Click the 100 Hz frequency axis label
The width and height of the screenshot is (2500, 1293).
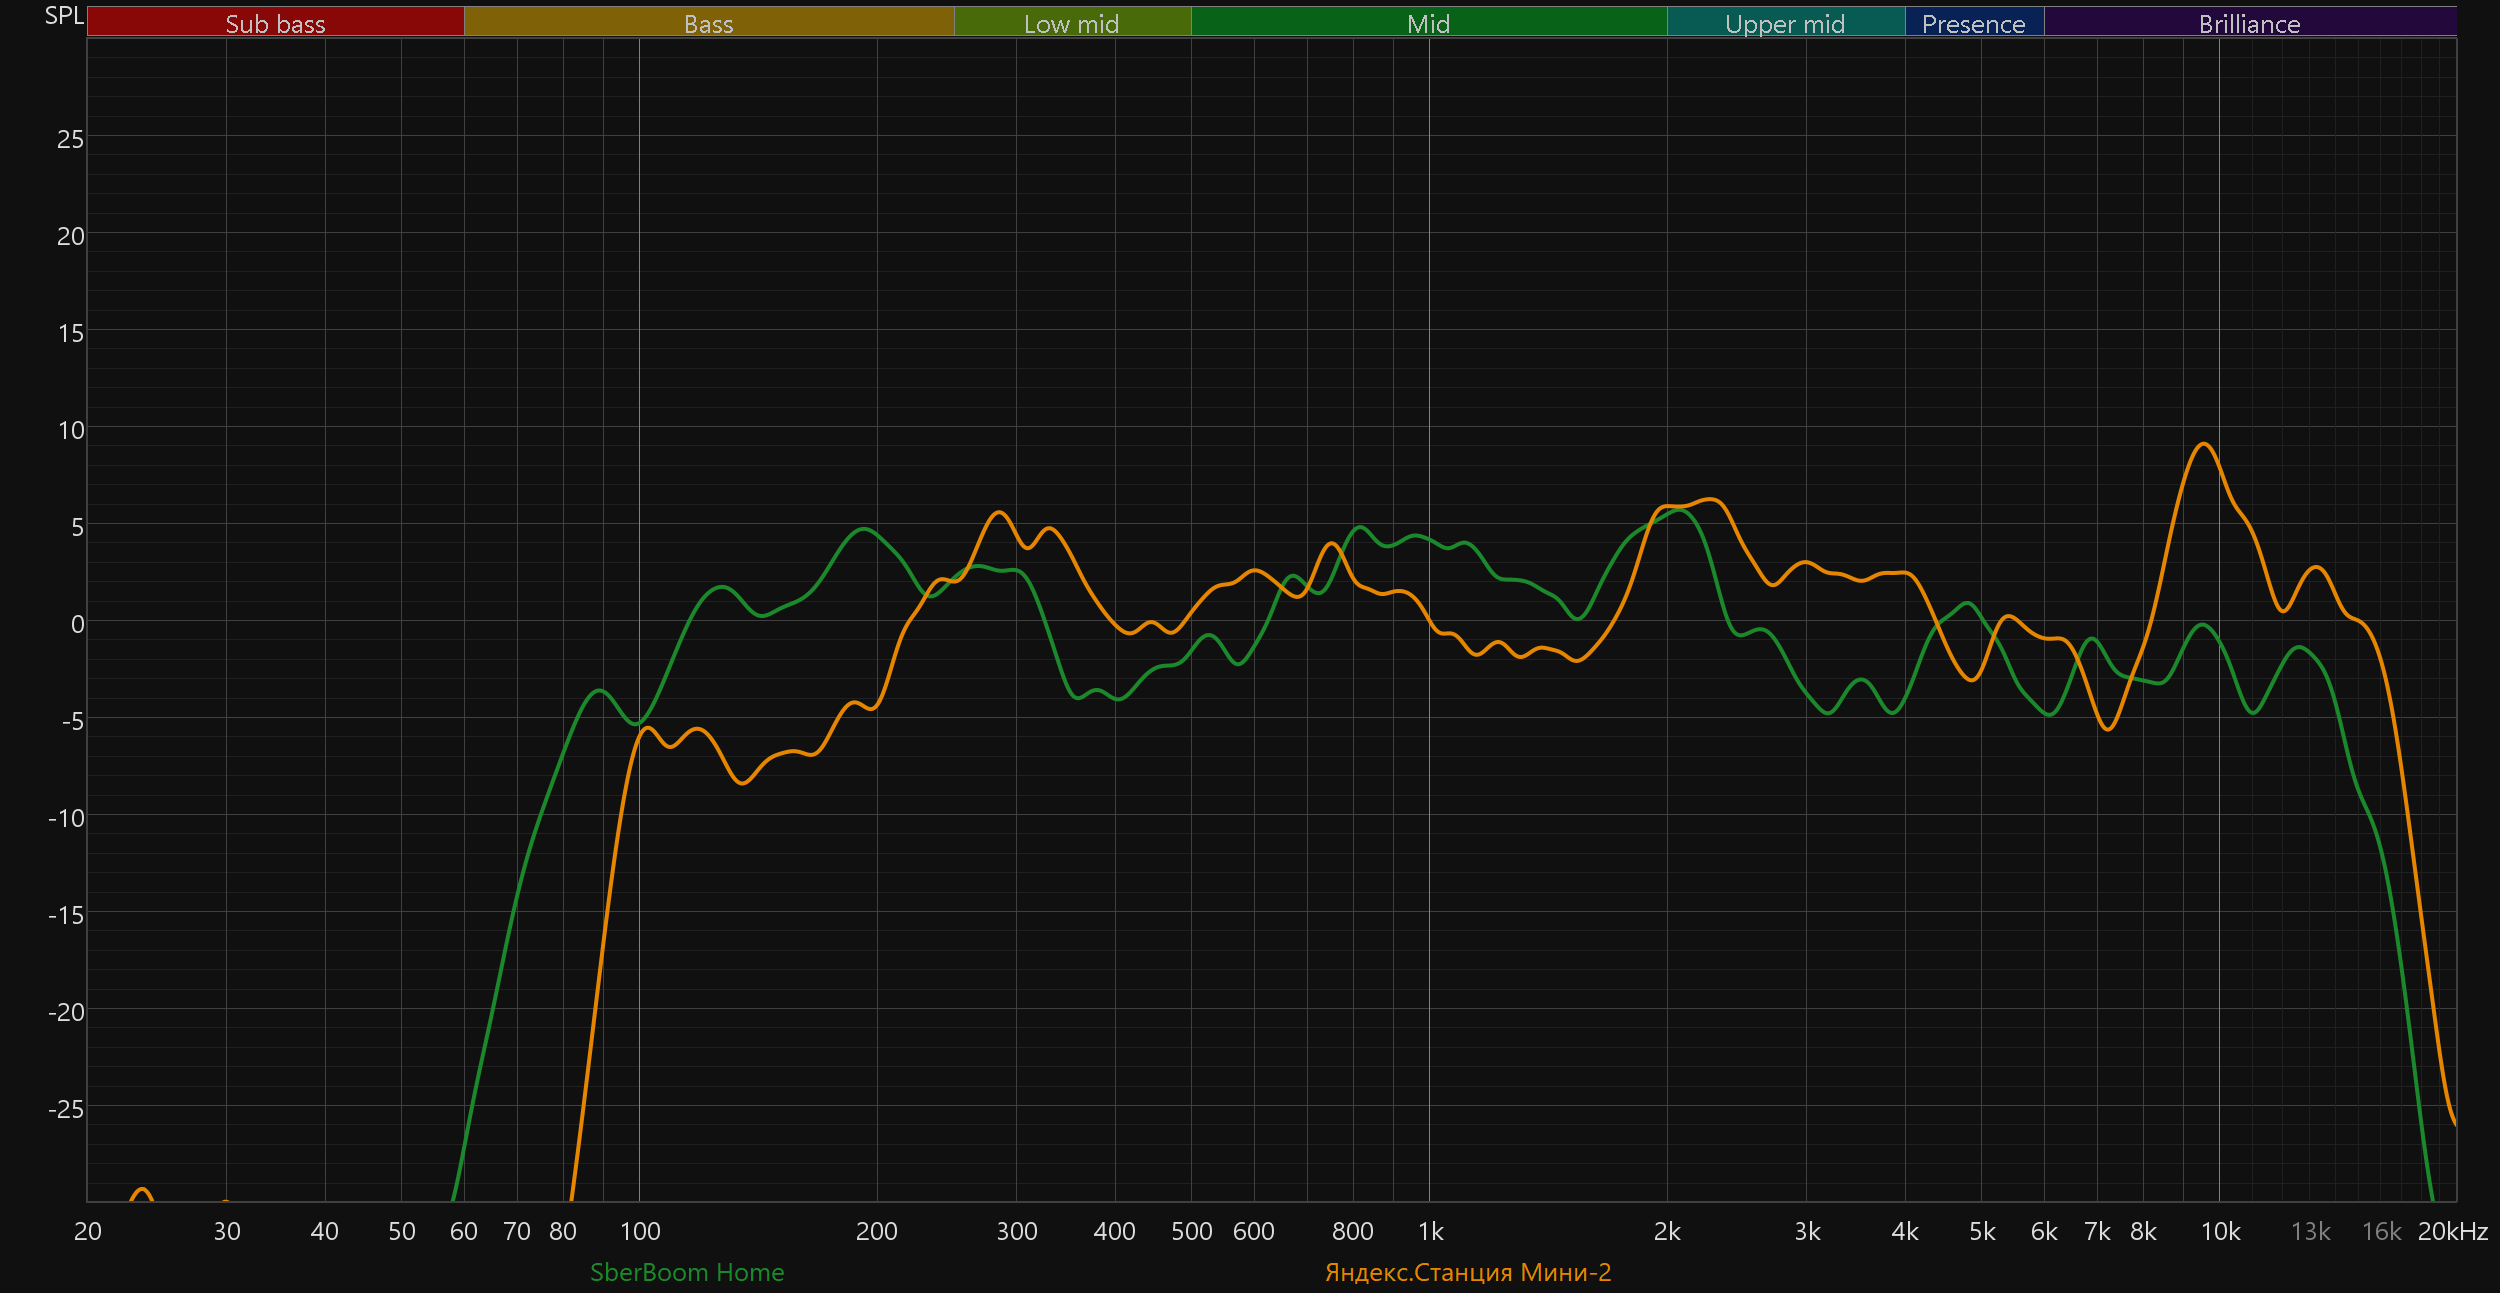click(640, 1231)
